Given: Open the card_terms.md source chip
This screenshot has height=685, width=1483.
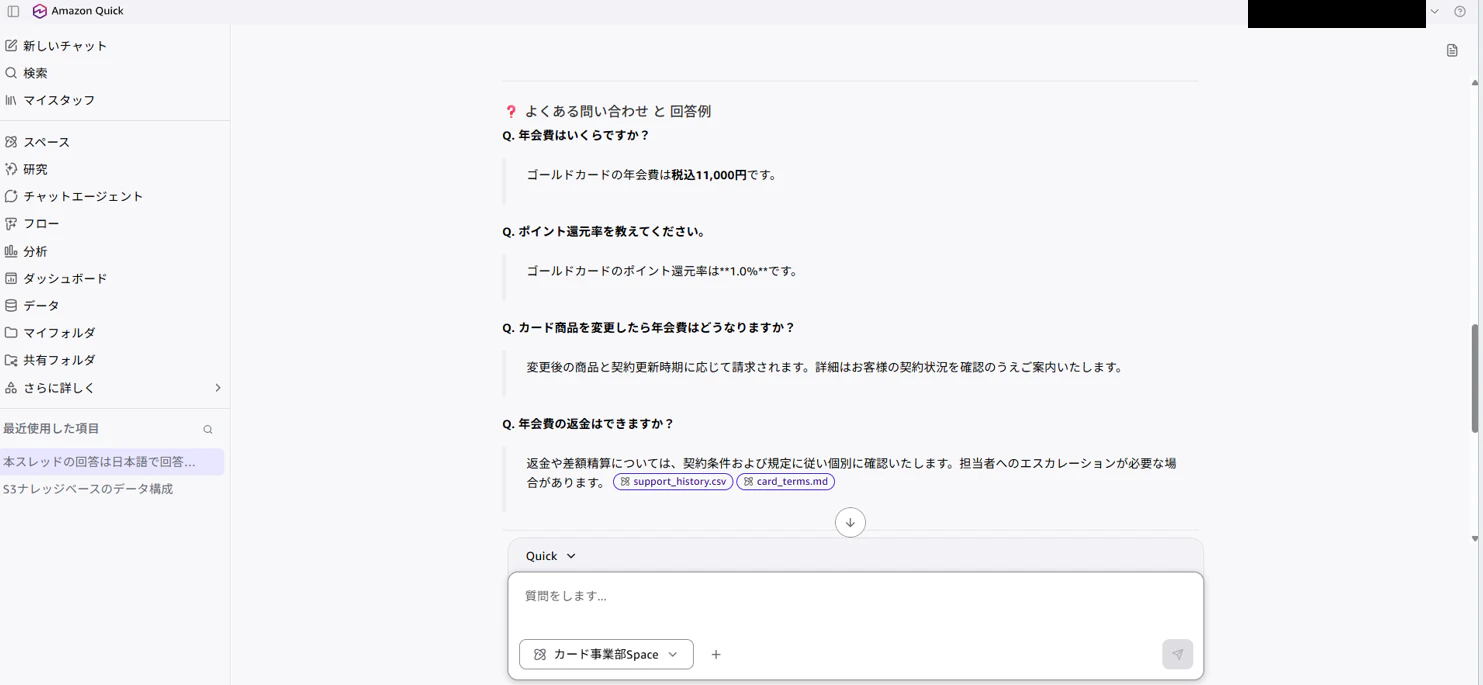Looking at the screenshot, I should click(785, 482).
